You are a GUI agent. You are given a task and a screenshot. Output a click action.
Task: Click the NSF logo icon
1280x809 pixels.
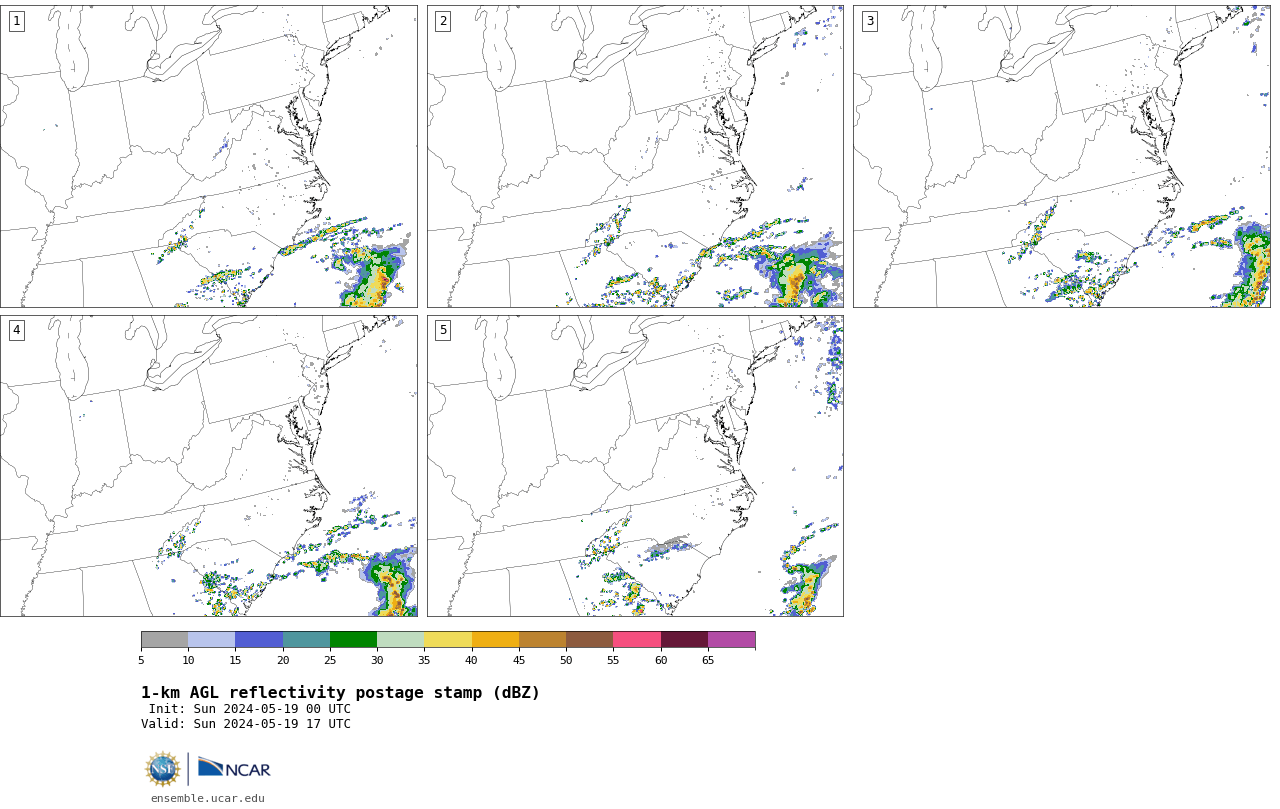point(163,769)
